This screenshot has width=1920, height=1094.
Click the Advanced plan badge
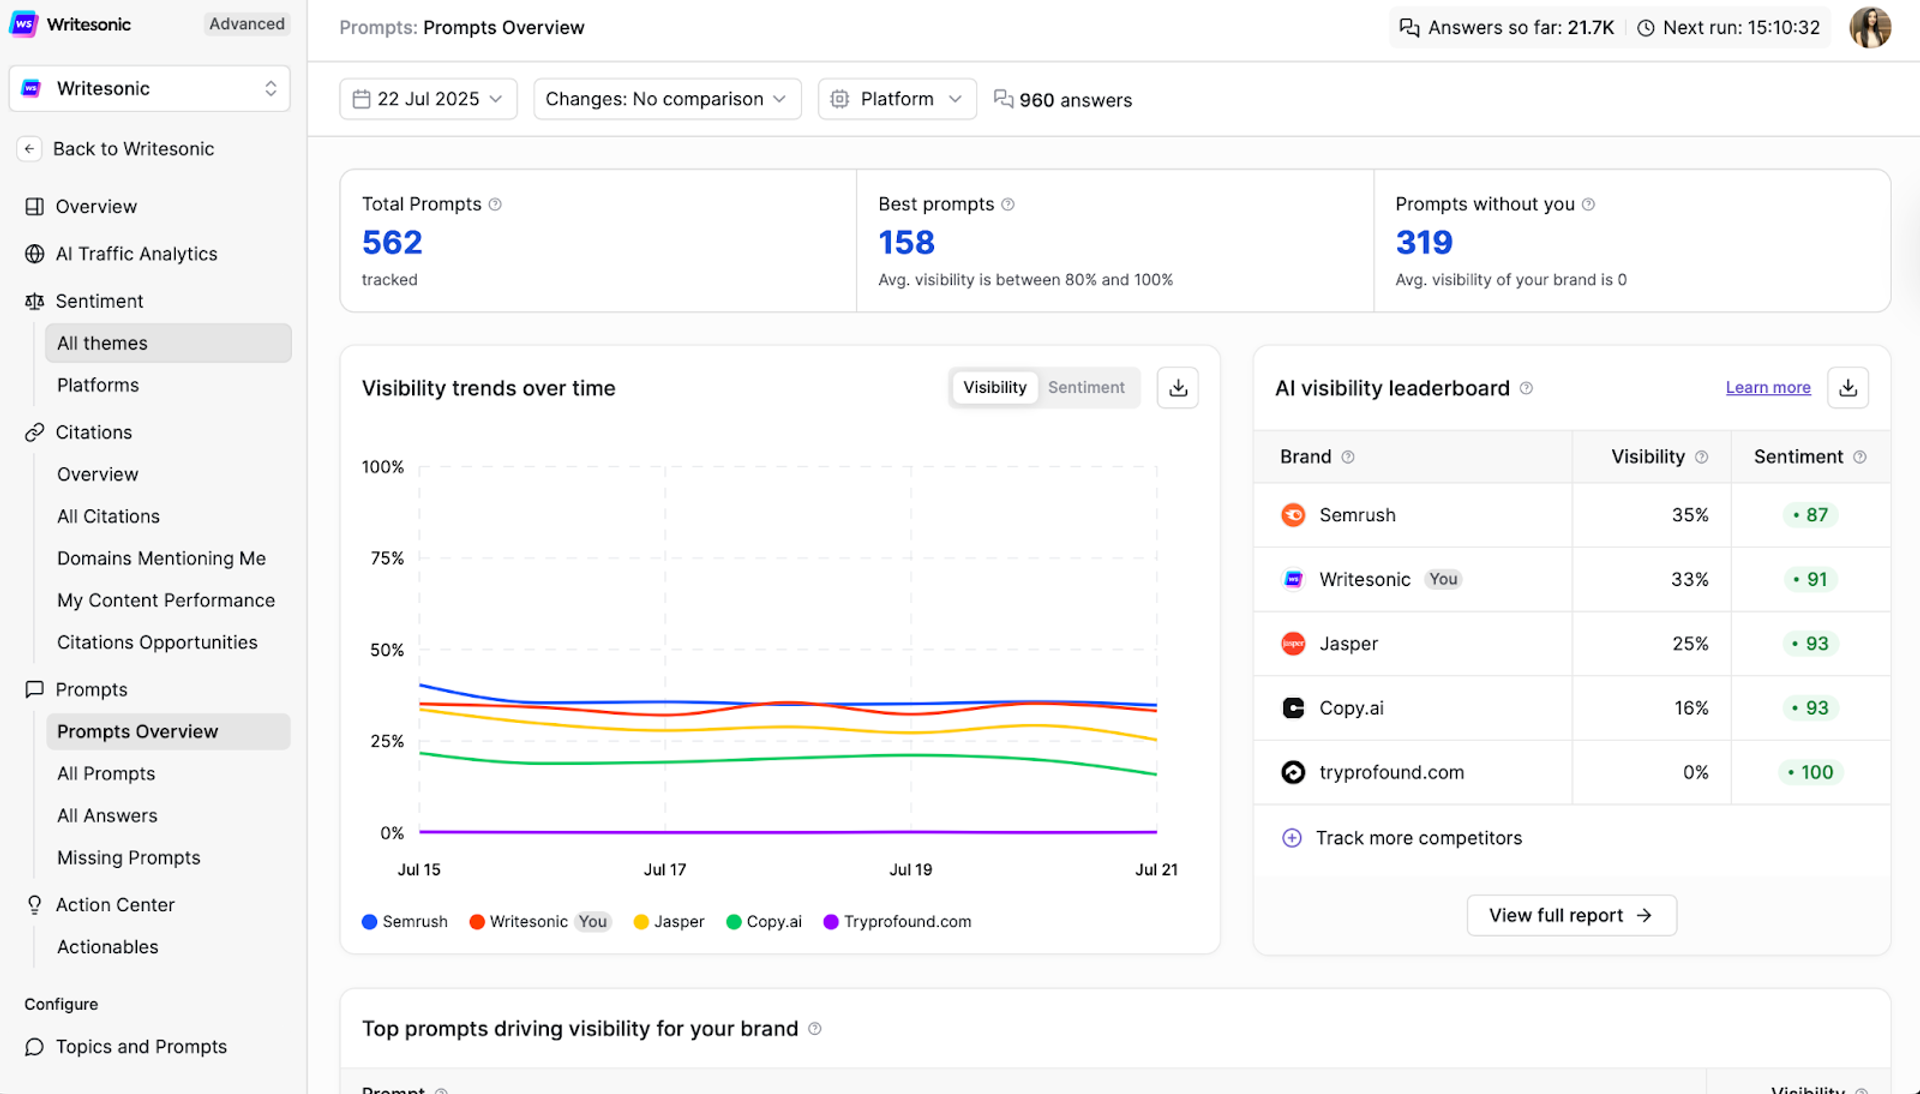point(247,24)
